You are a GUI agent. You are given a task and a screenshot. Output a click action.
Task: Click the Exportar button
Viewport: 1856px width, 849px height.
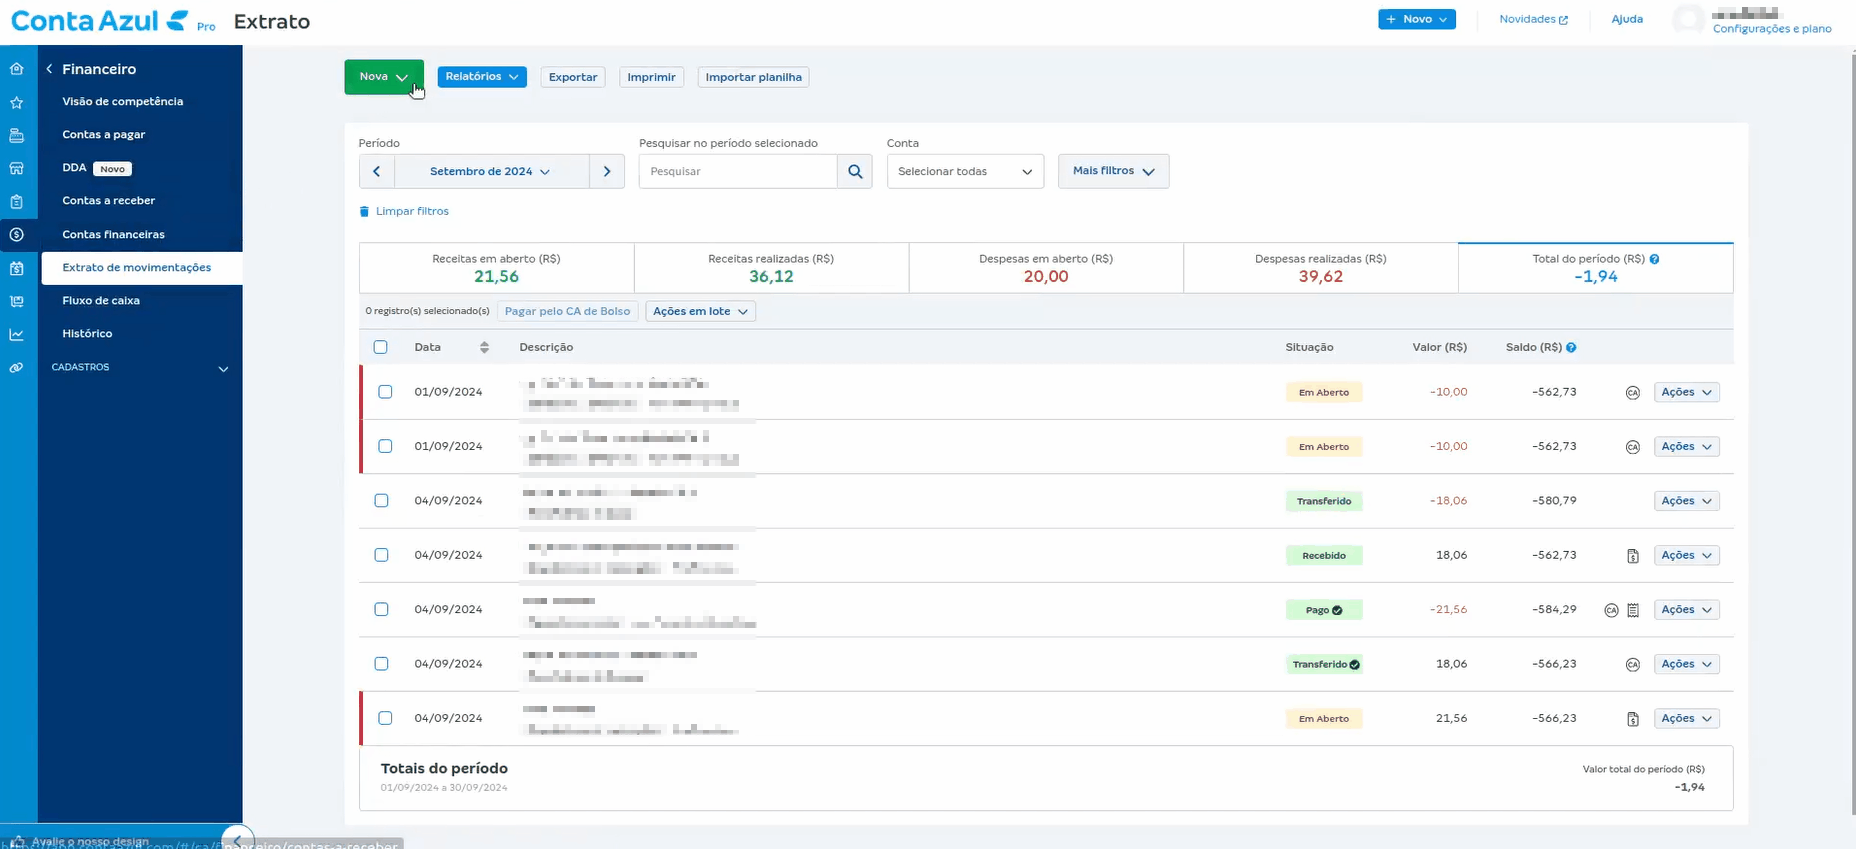tap(573, 77)
